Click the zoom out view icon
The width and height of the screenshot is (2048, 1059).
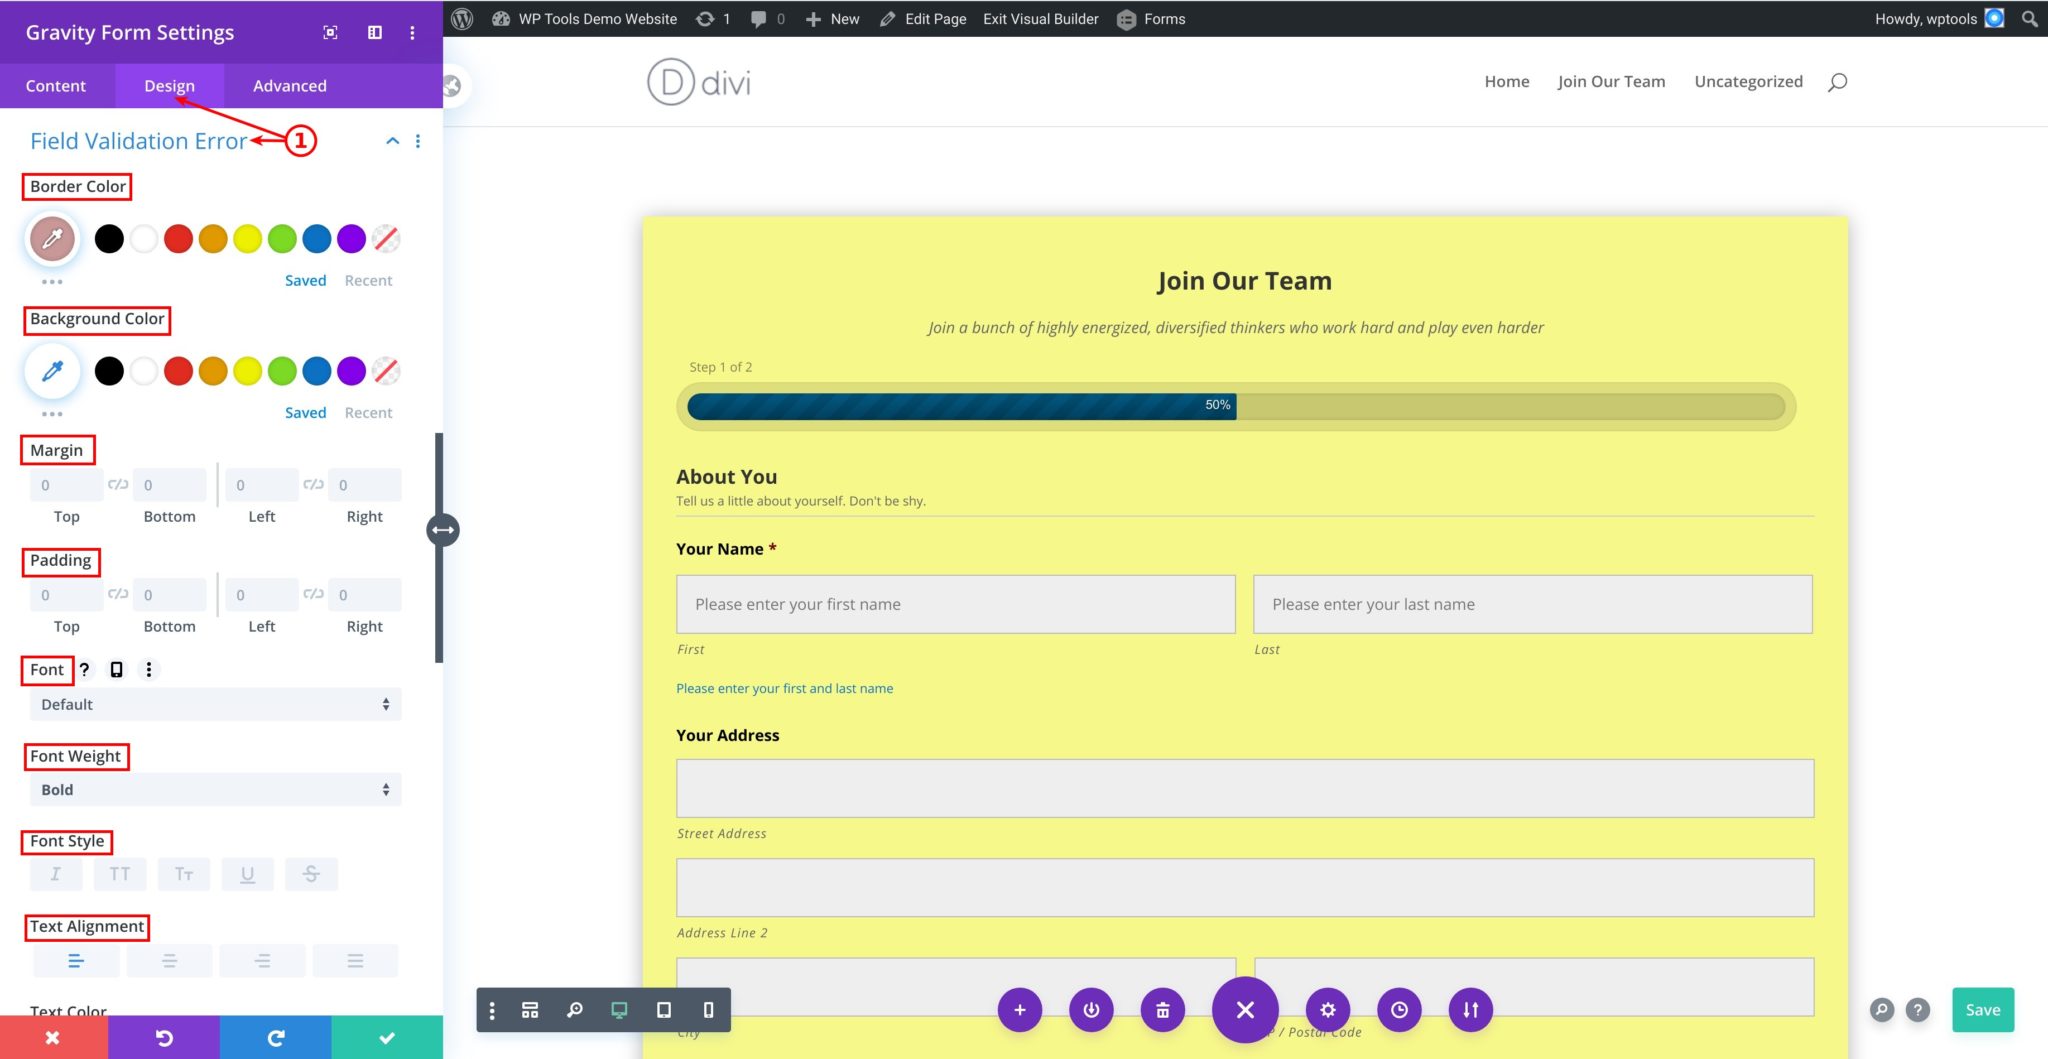click(574, 1010)
